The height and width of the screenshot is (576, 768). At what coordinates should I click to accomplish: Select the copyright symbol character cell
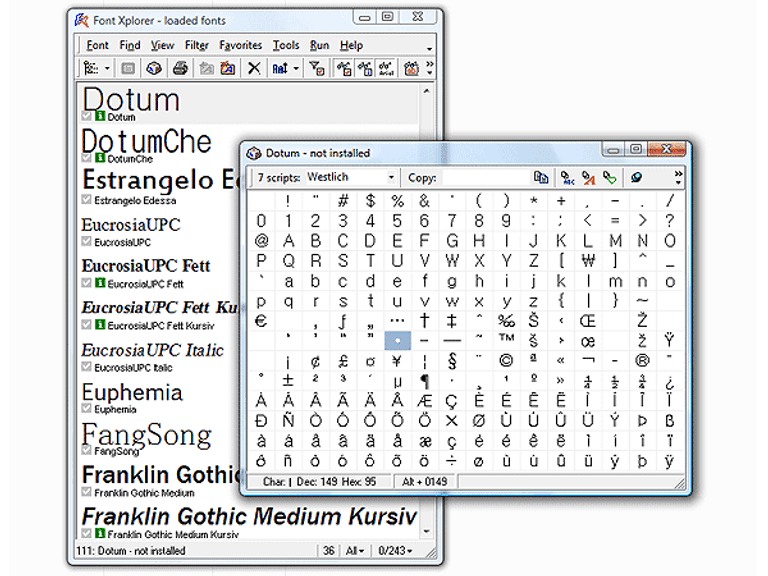coord(506,361)
